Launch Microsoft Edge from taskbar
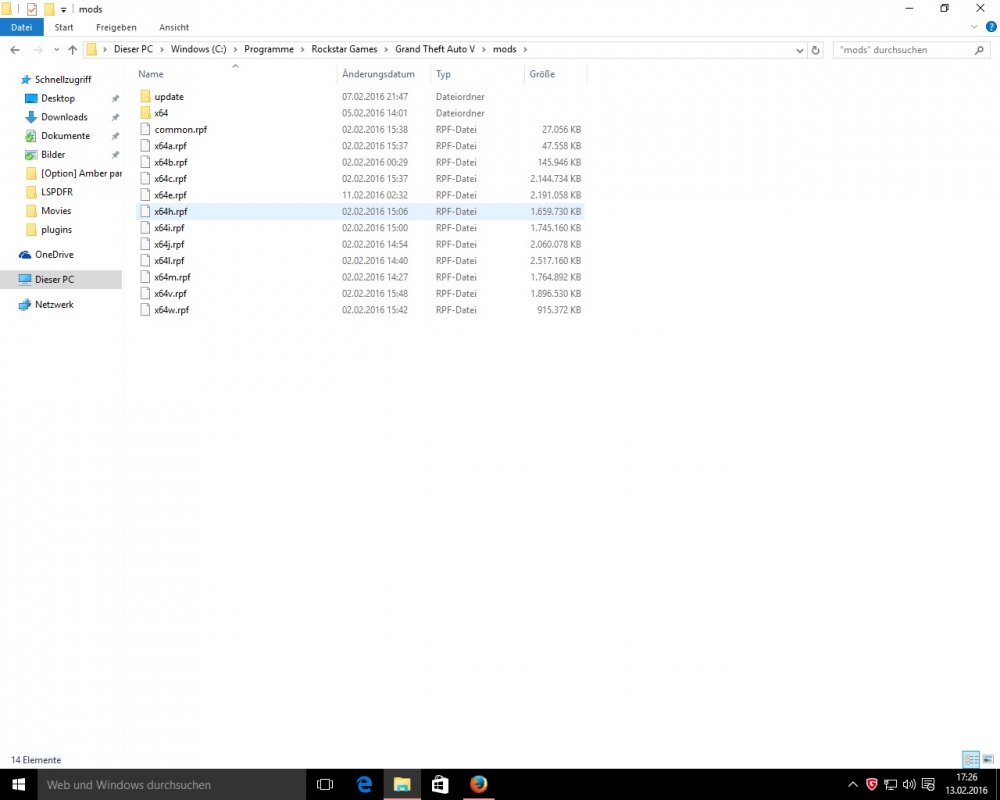Image resolution: width=1000 pixels, height=800 pixels. (364, 785)
